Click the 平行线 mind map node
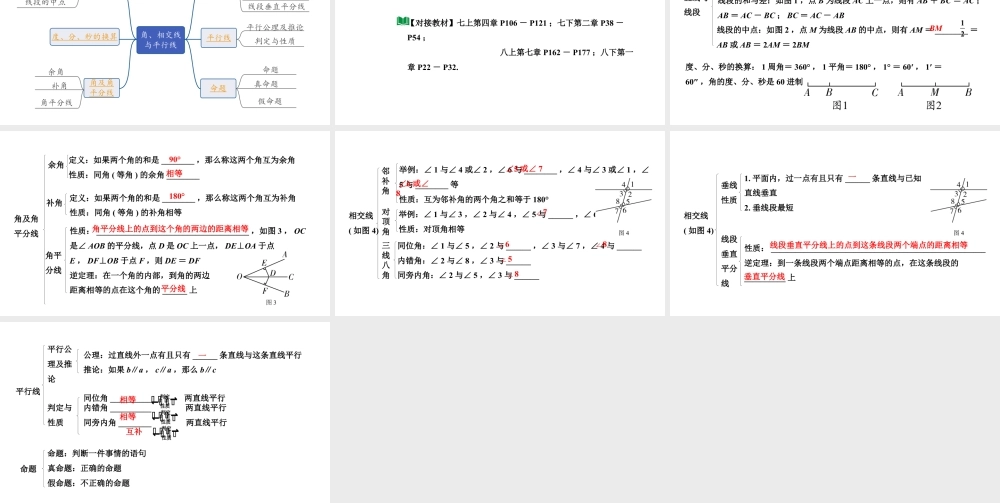 [x=217, y=37]
